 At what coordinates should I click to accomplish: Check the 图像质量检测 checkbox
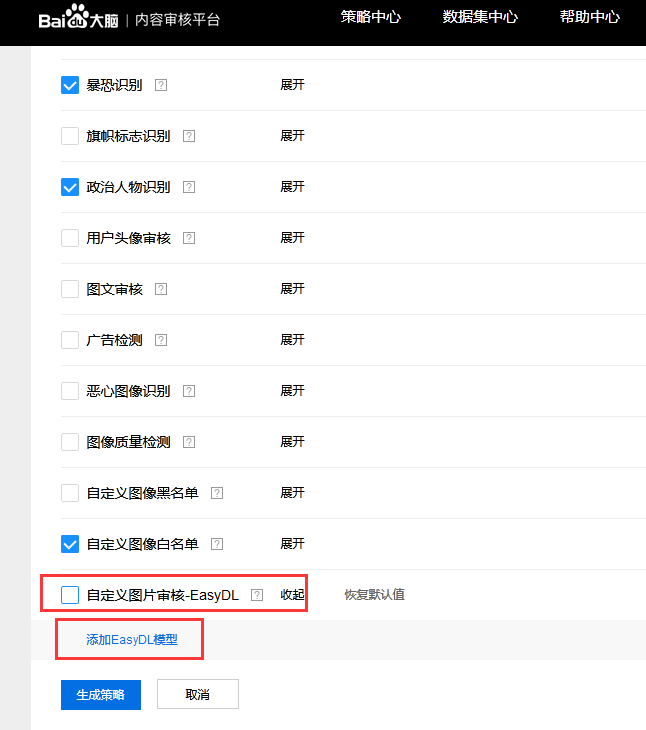coord(70,442)
